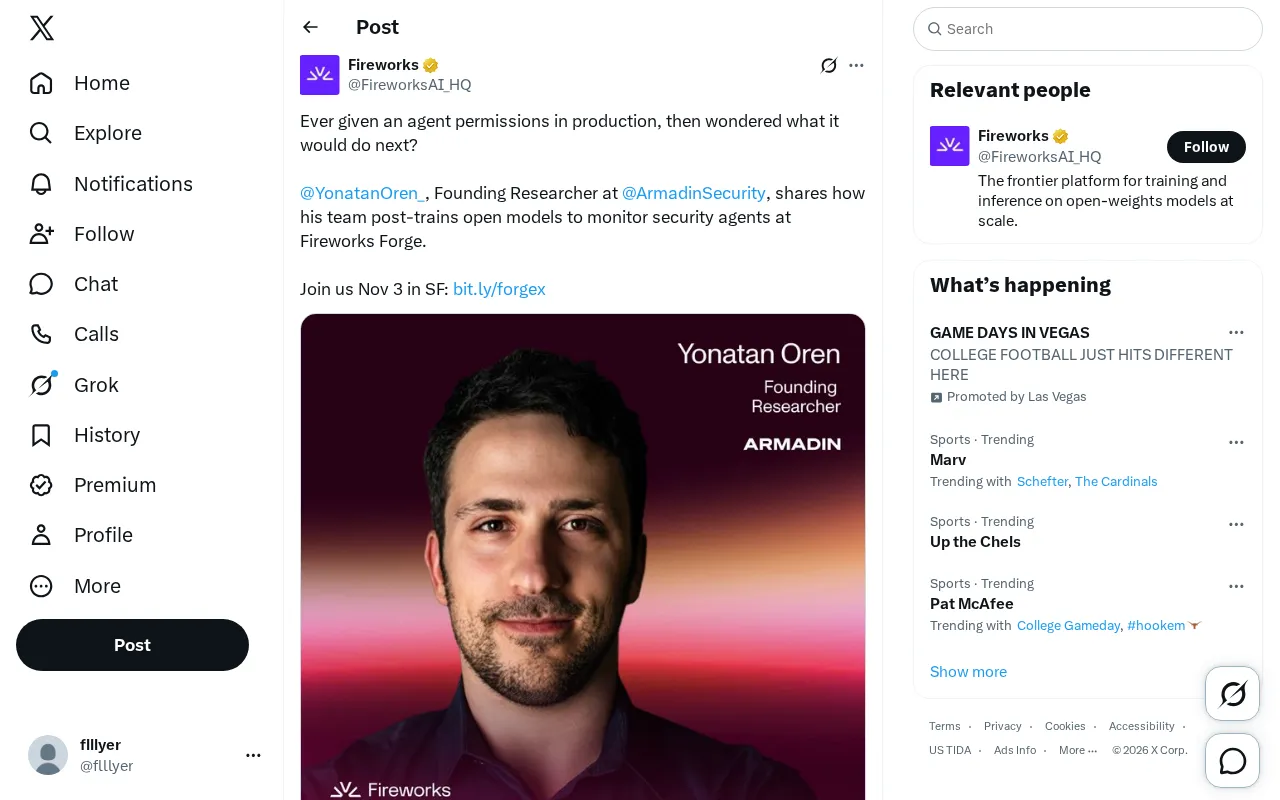1280x800 pixels.
Task: Expand More footer links menu
Action: tap(1078, 750)
